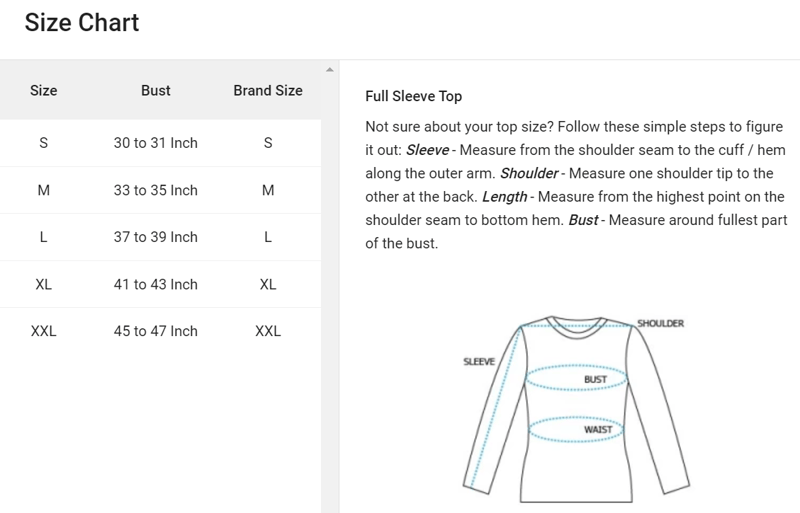Click the L entry under Brand Size

(268, 237)
